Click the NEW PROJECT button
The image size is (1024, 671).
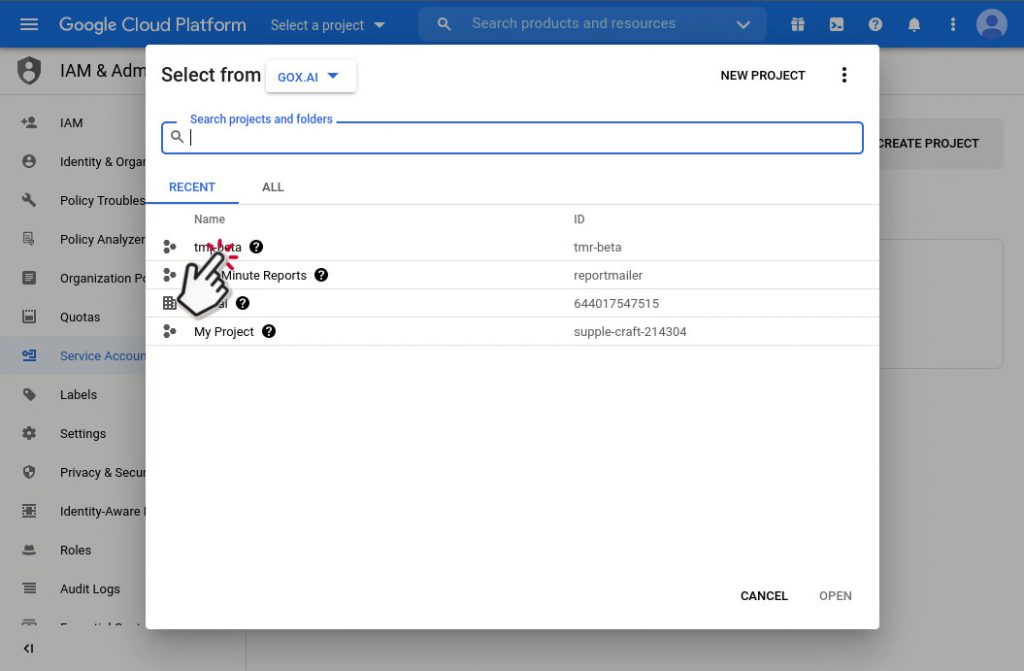click(763, 75)
